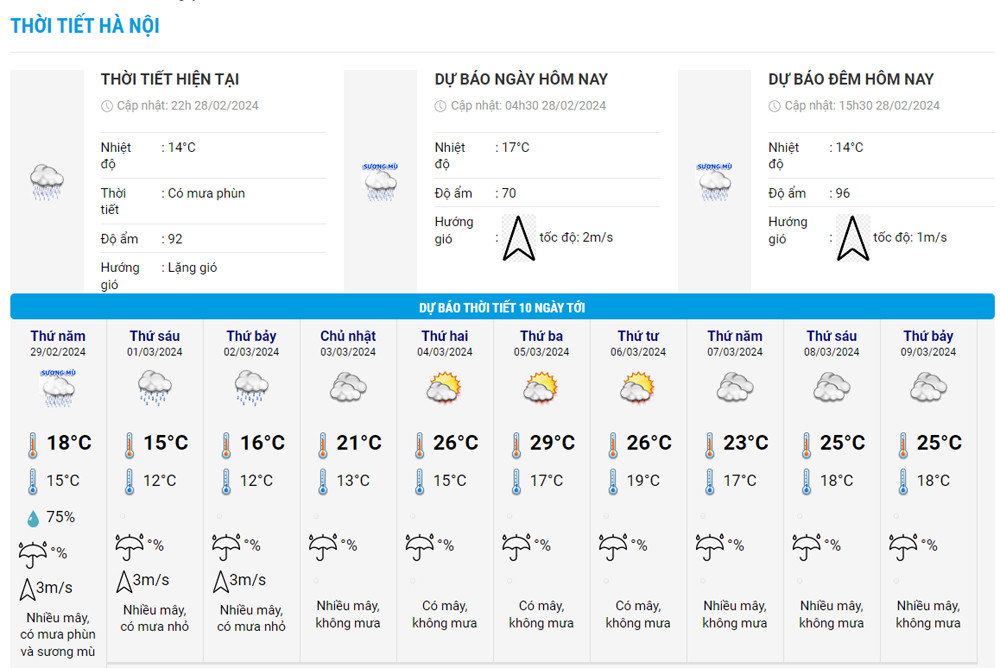Click the current weather drizzle icon
The height and width of the screenshot is (668, 1000).
(47, 182)
